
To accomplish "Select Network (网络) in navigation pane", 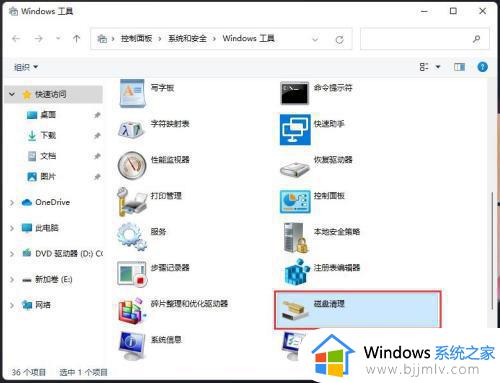I will [43, 305].
